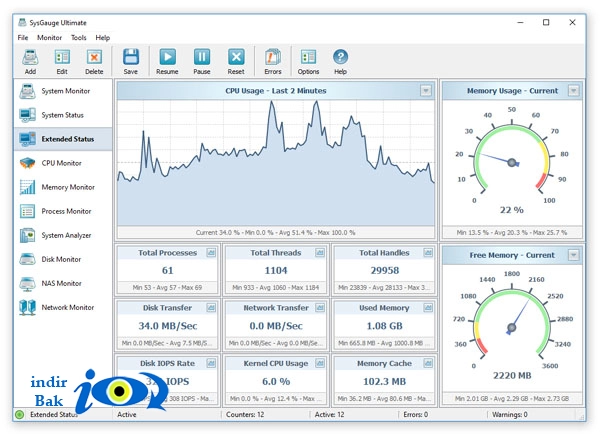Click the Used Memory chart icon

point(428,308)
